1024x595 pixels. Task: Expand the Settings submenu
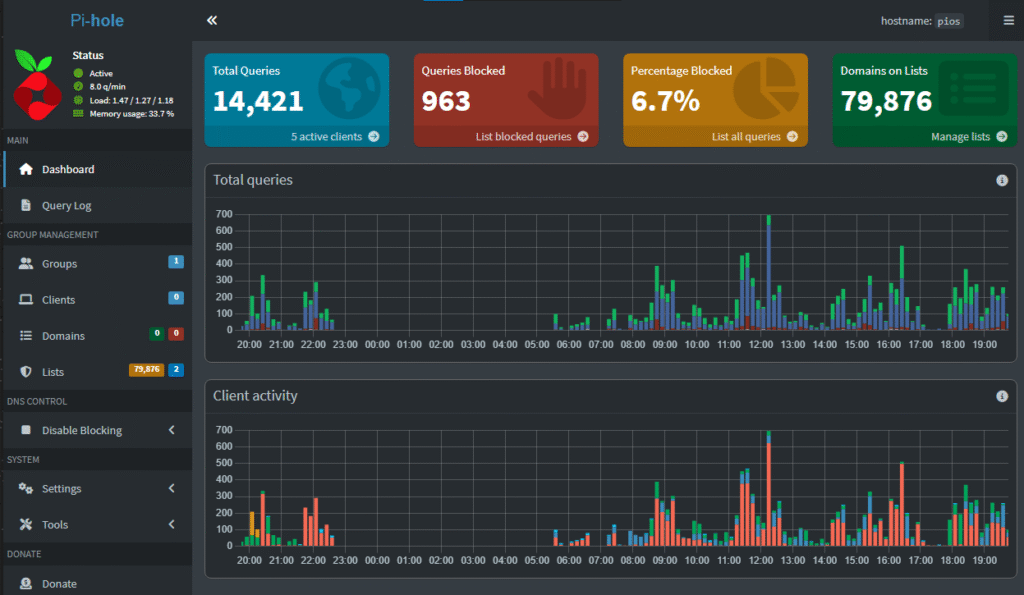coord(171,488)
